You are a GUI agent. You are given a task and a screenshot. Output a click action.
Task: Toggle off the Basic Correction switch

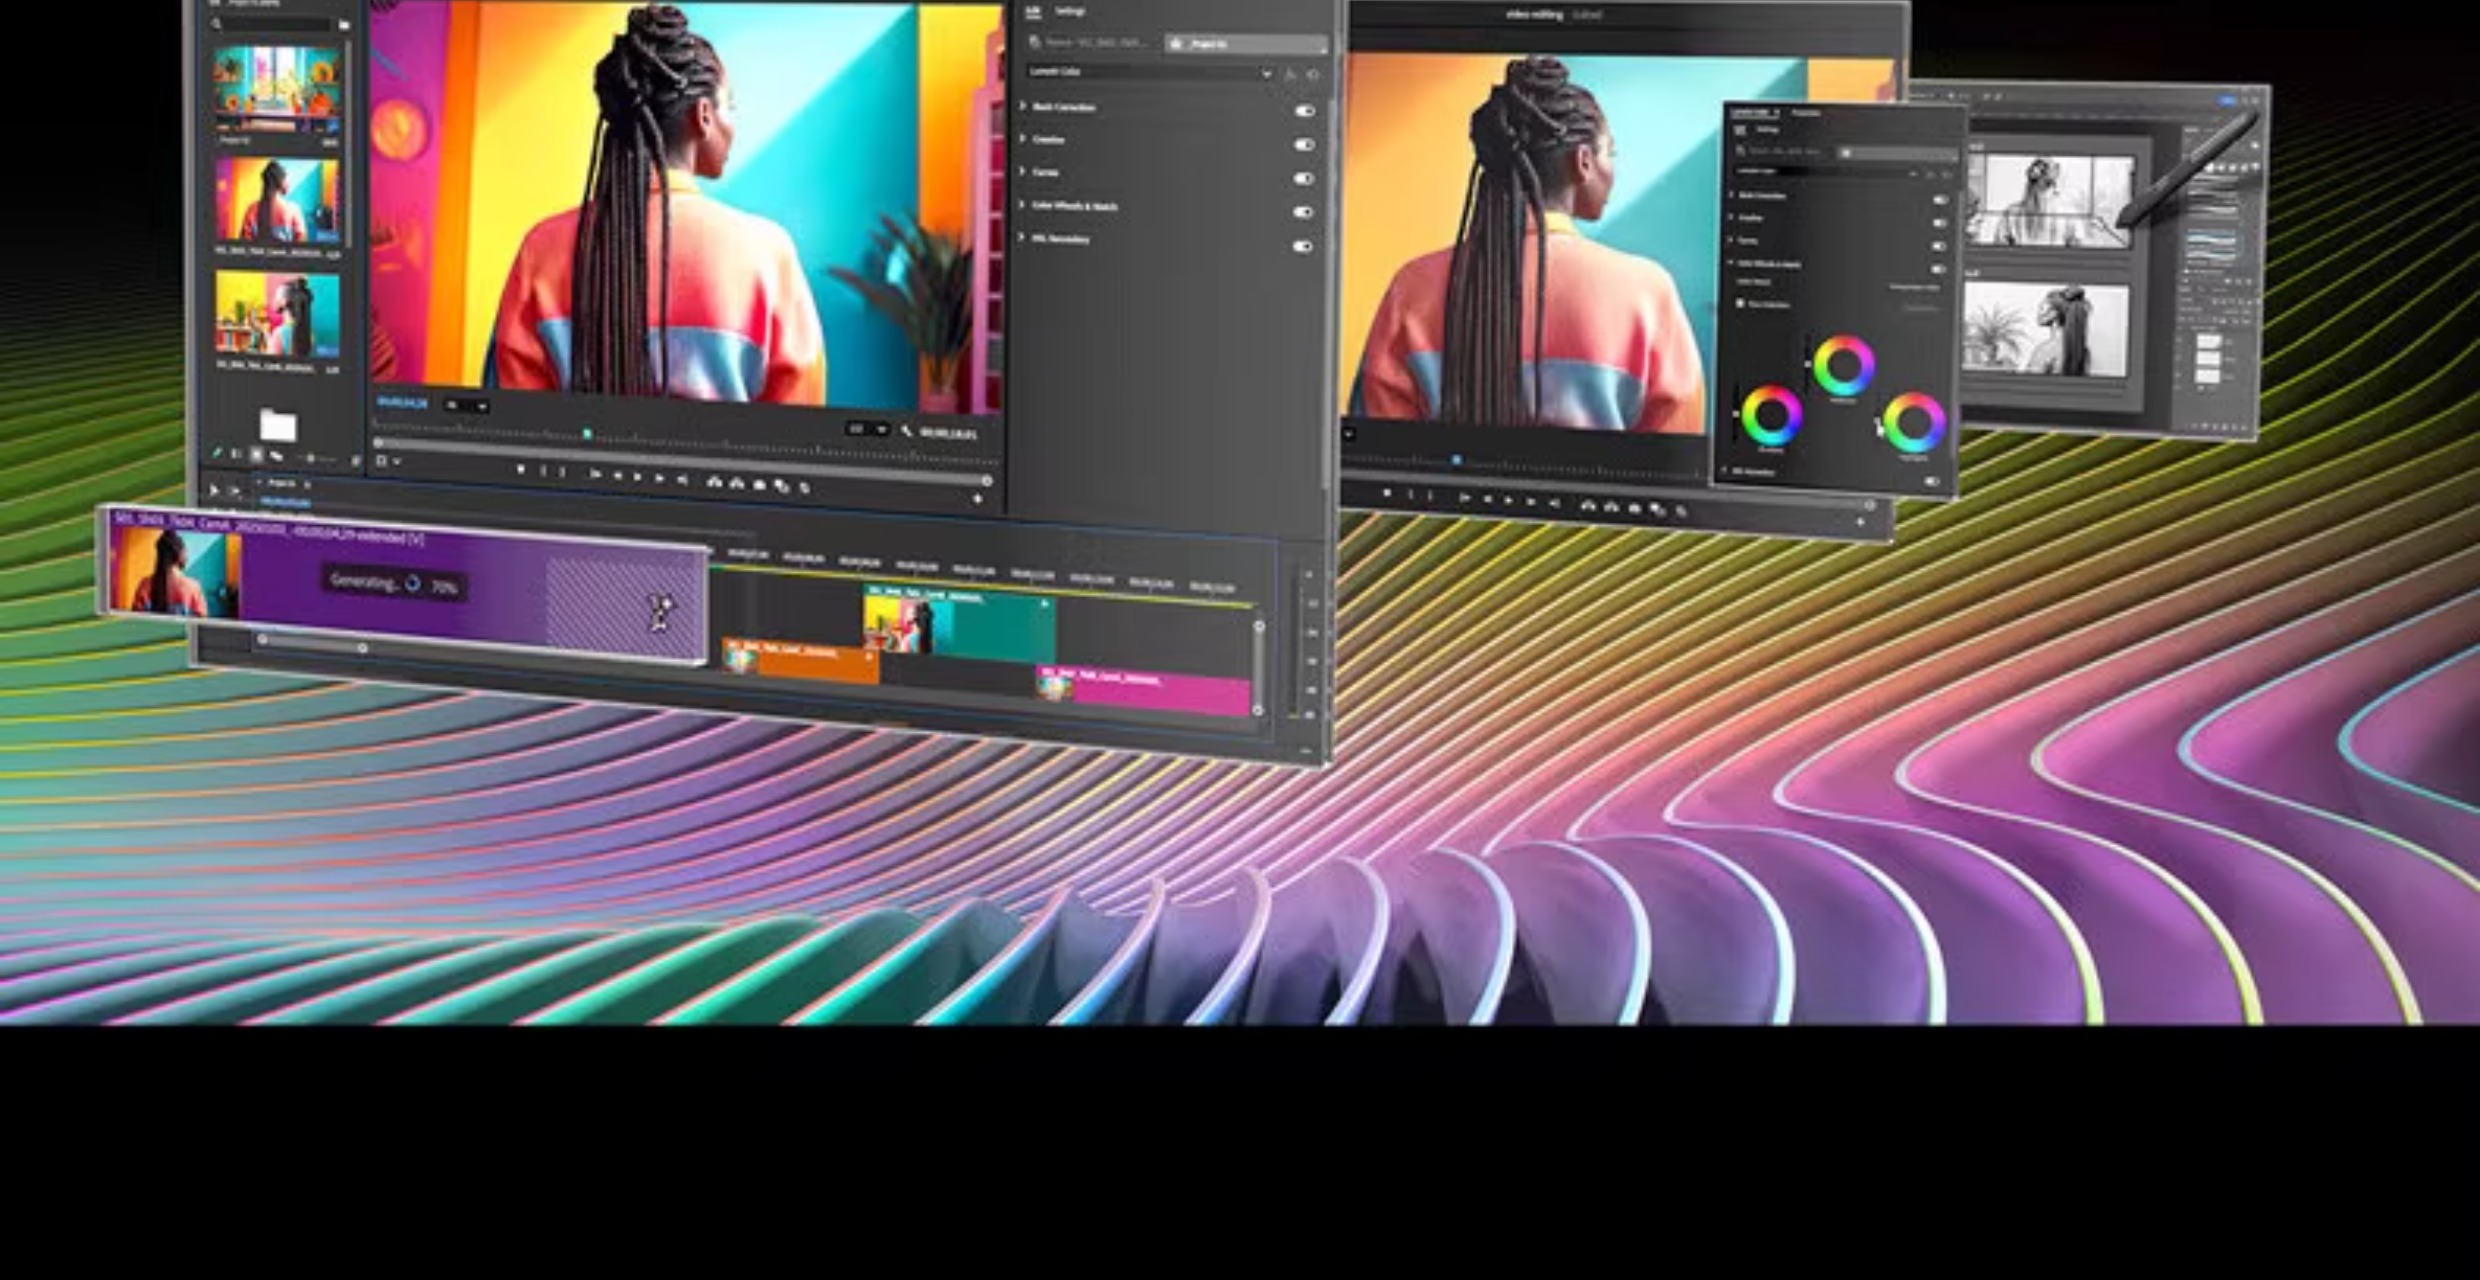[1304, 111]
